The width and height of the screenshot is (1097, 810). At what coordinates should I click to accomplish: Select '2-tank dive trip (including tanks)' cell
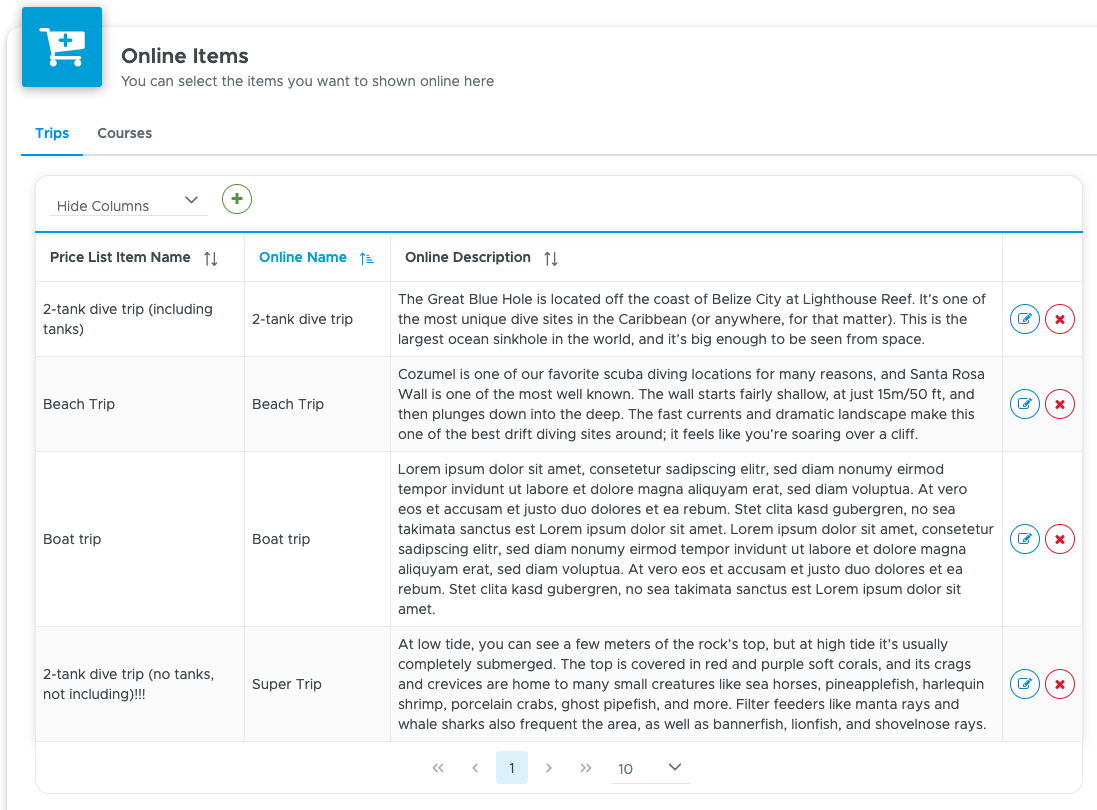pos(140,319)
